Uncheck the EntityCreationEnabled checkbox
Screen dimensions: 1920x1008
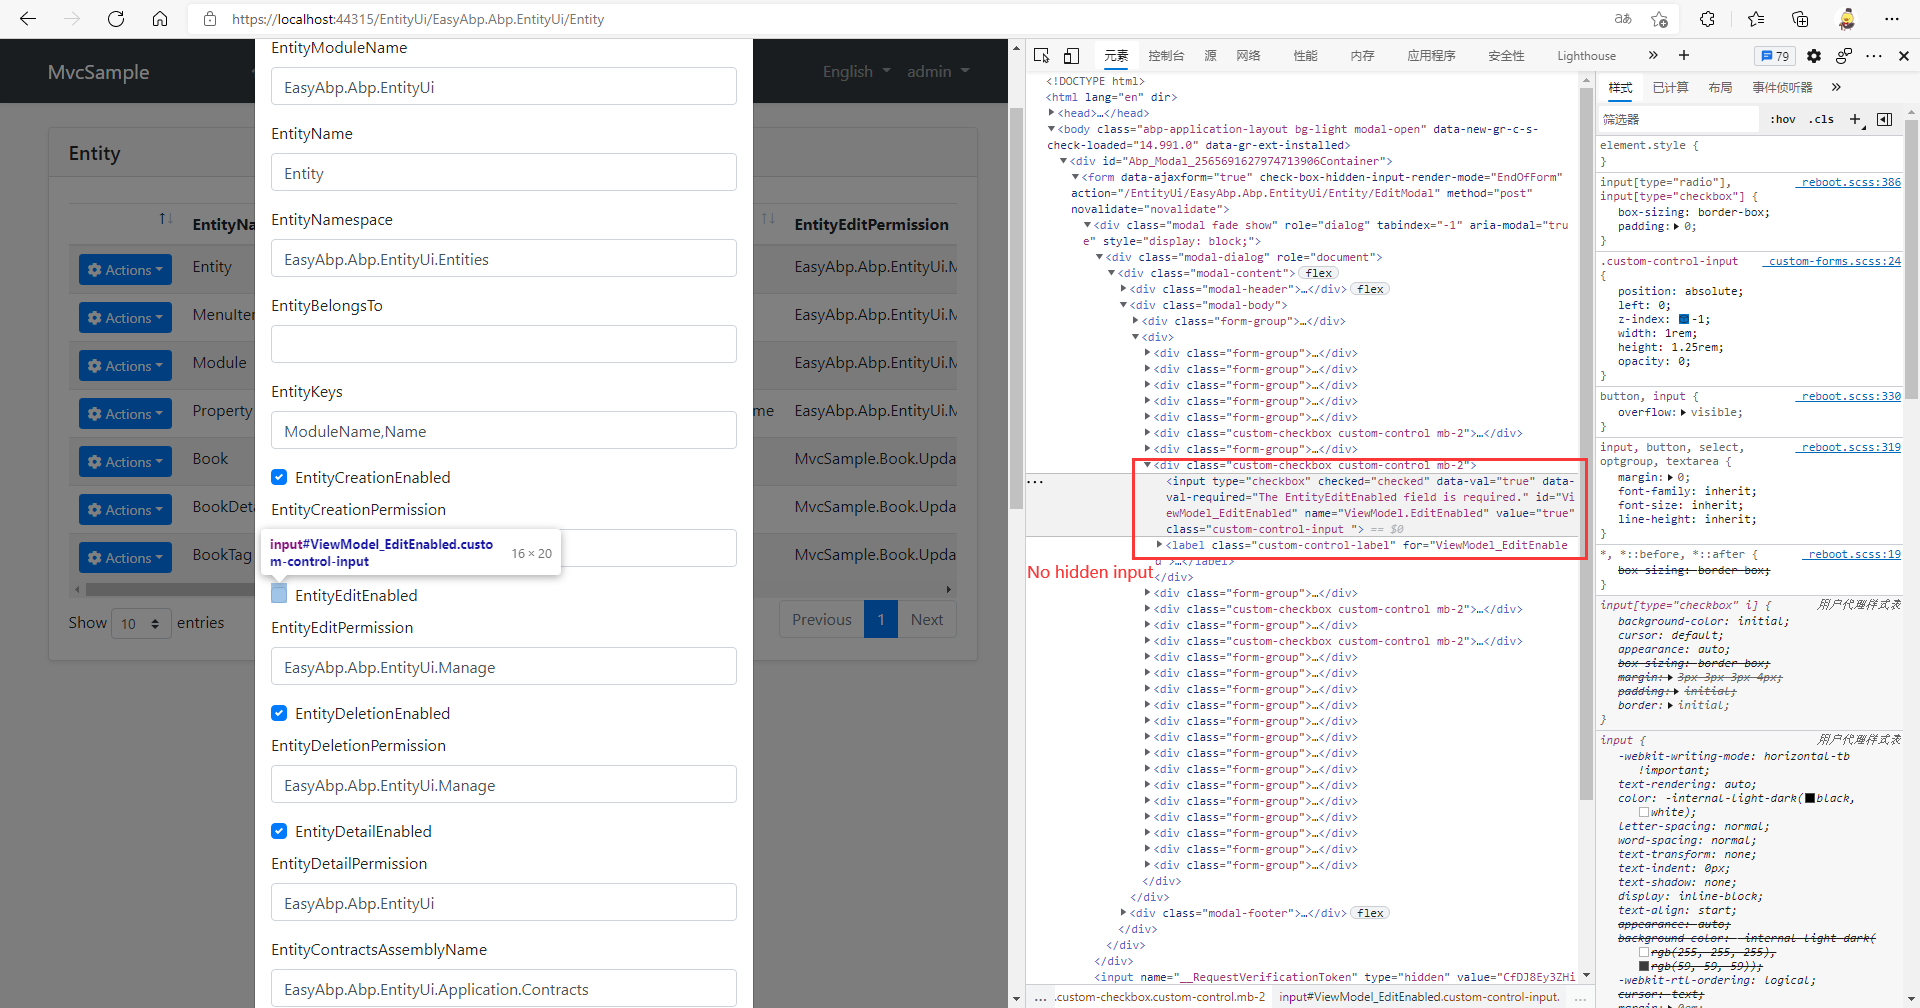(x=279, y=477)
